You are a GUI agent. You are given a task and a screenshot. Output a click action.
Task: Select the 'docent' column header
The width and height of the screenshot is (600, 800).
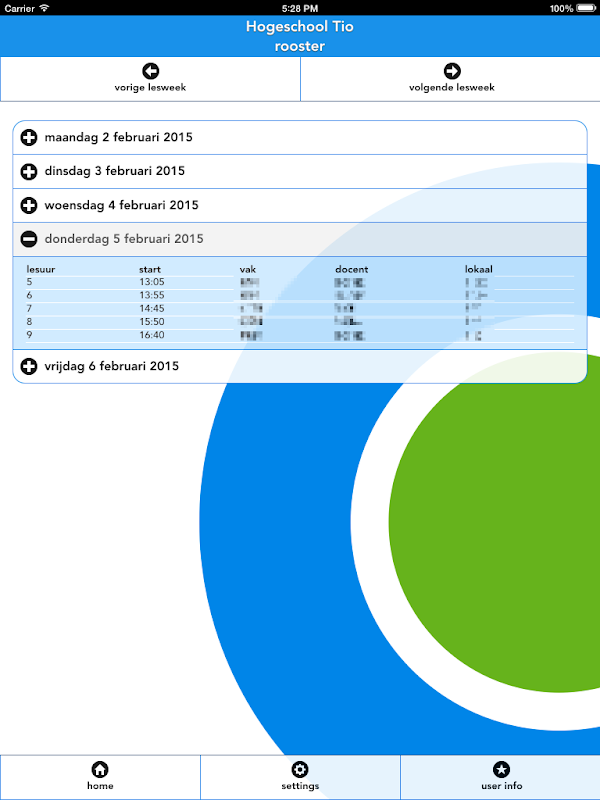(x=352, y=269)
